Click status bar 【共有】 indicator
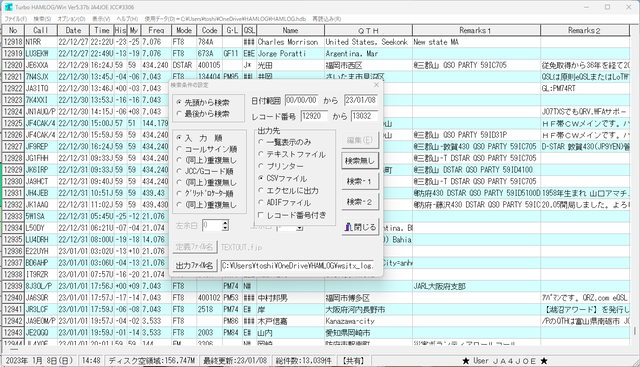This screenshot has height=367, width=640. pos(353,361)
